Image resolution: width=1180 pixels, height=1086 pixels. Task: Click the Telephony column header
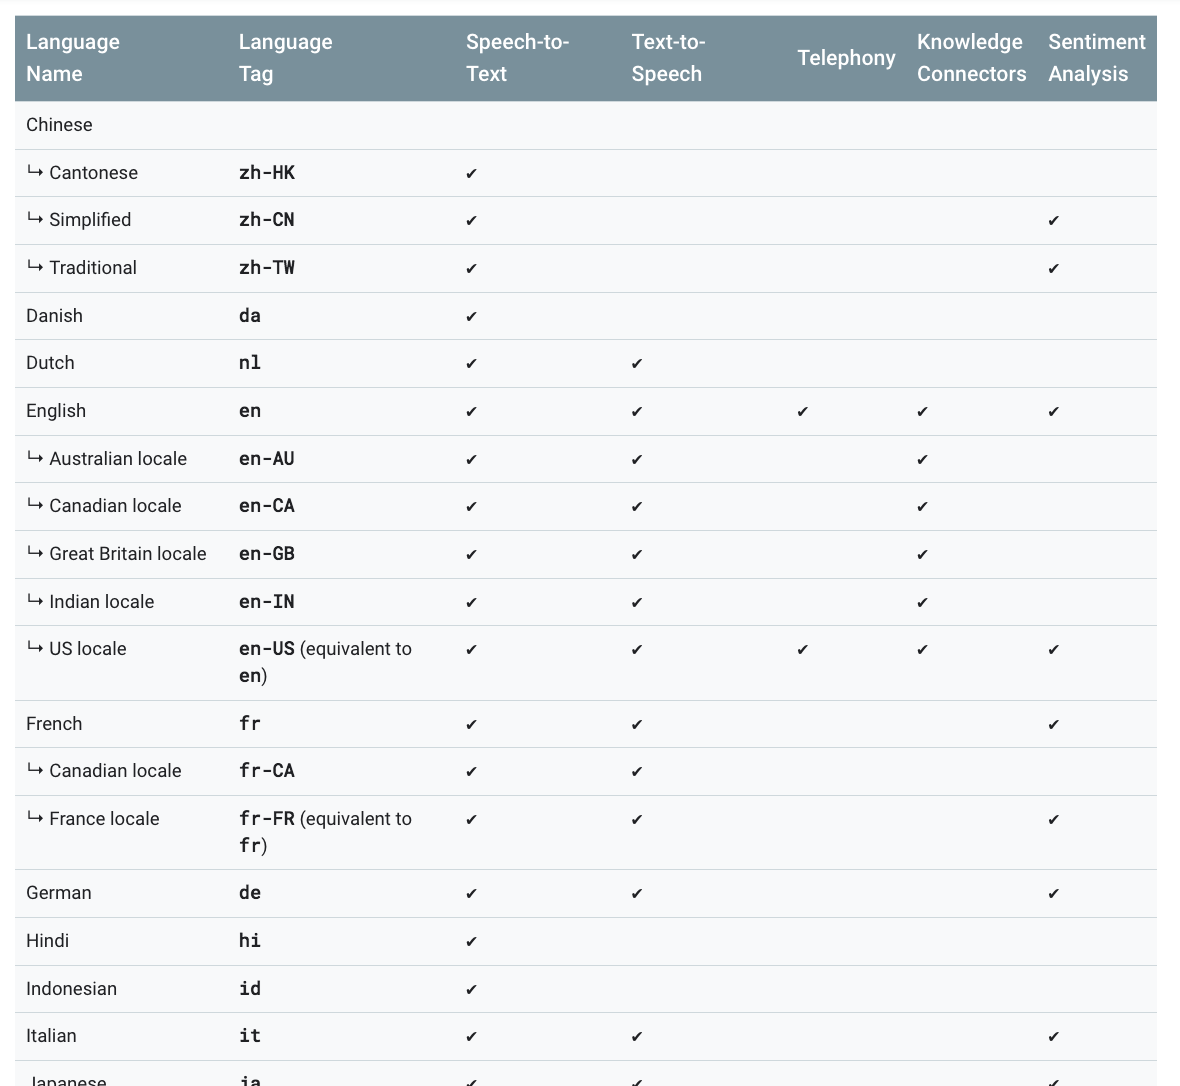coord(846,58)
